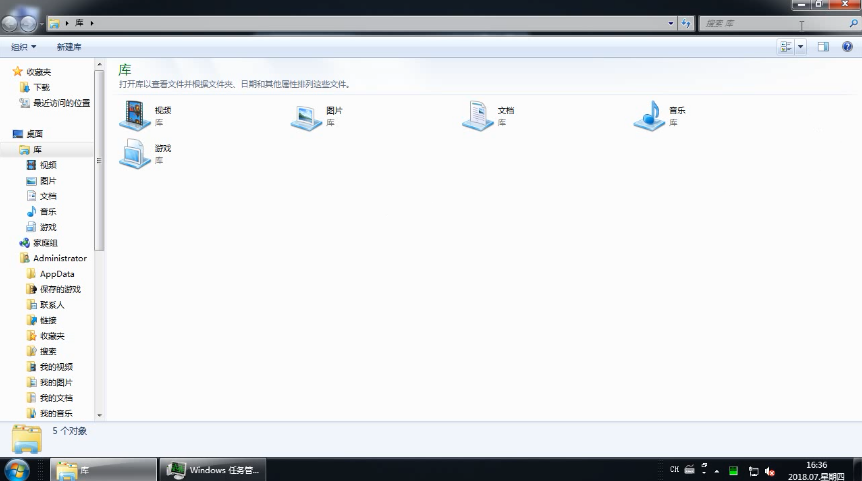Click the refresh button beside address bar

click(686, 23)
